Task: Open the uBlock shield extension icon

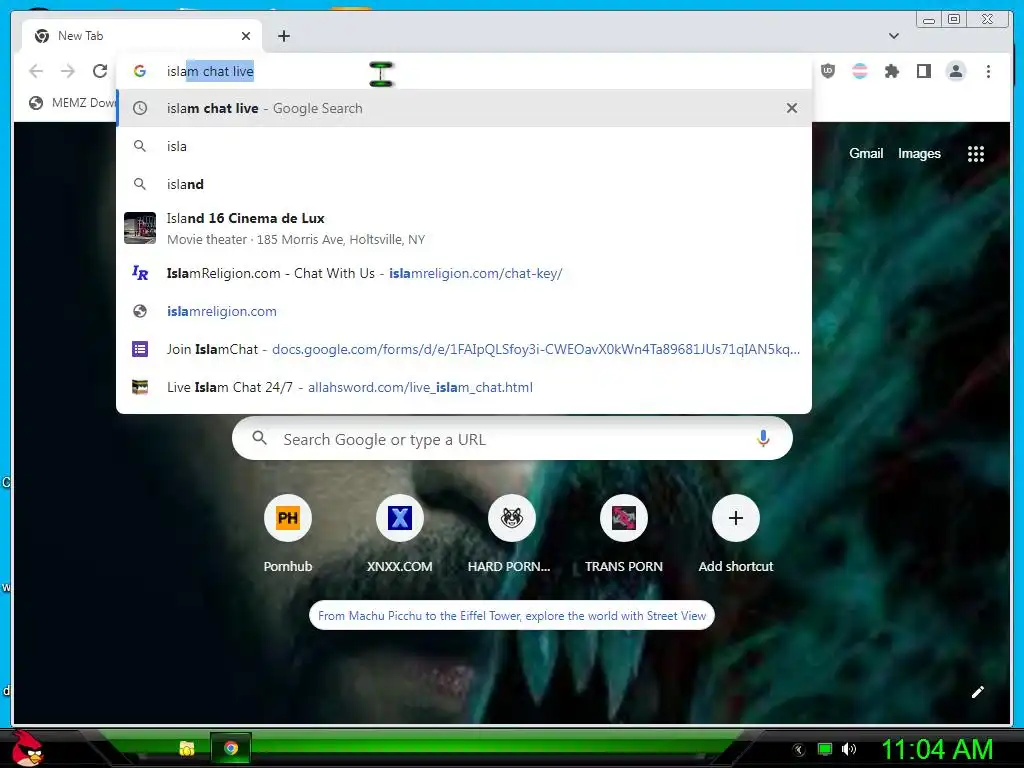Action: (x=828, y=71)
